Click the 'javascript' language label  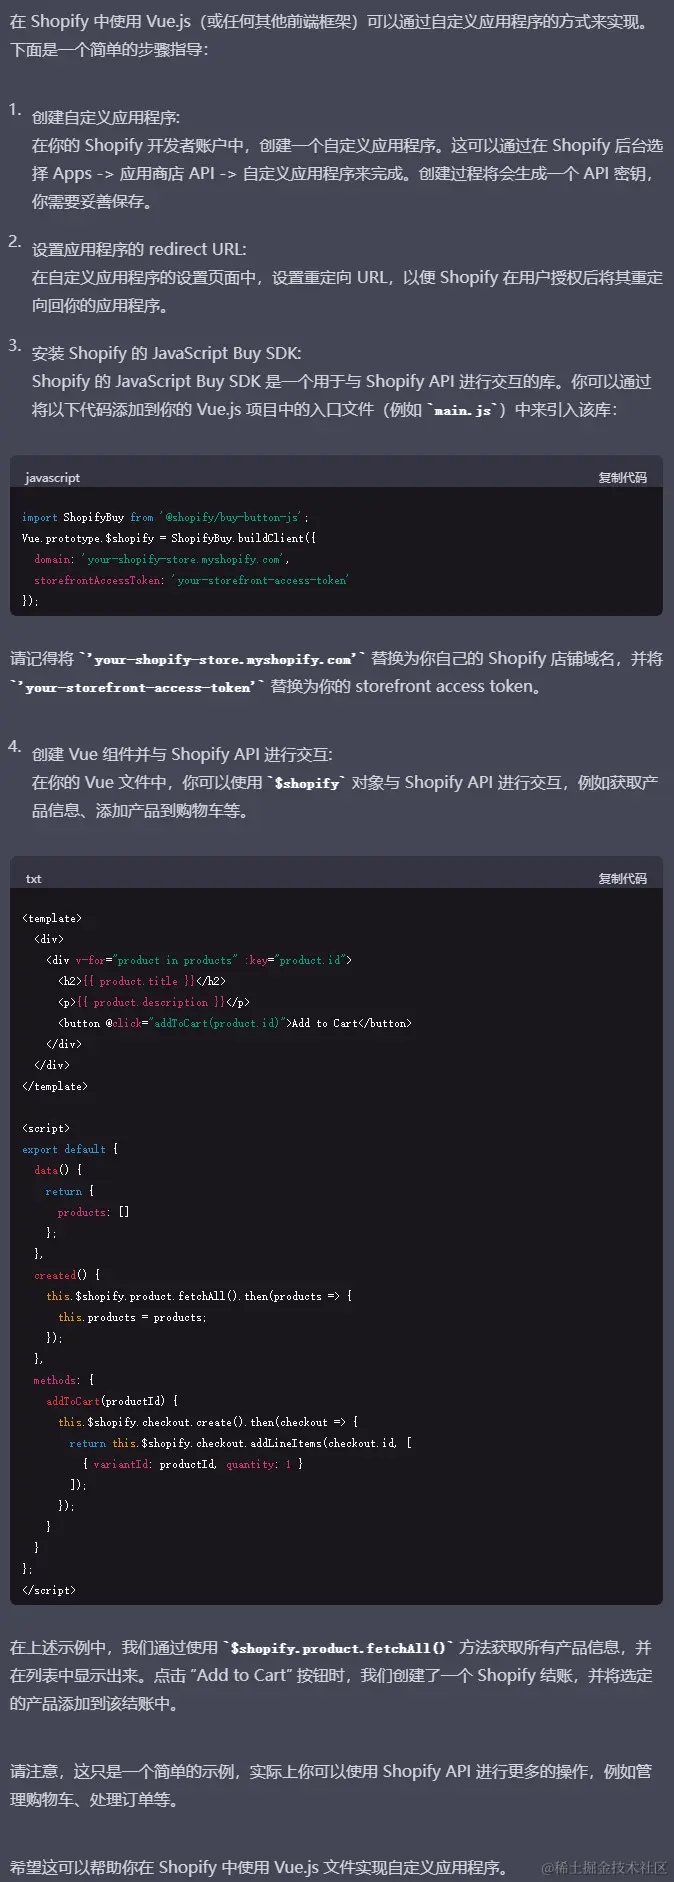pos(52,478)
